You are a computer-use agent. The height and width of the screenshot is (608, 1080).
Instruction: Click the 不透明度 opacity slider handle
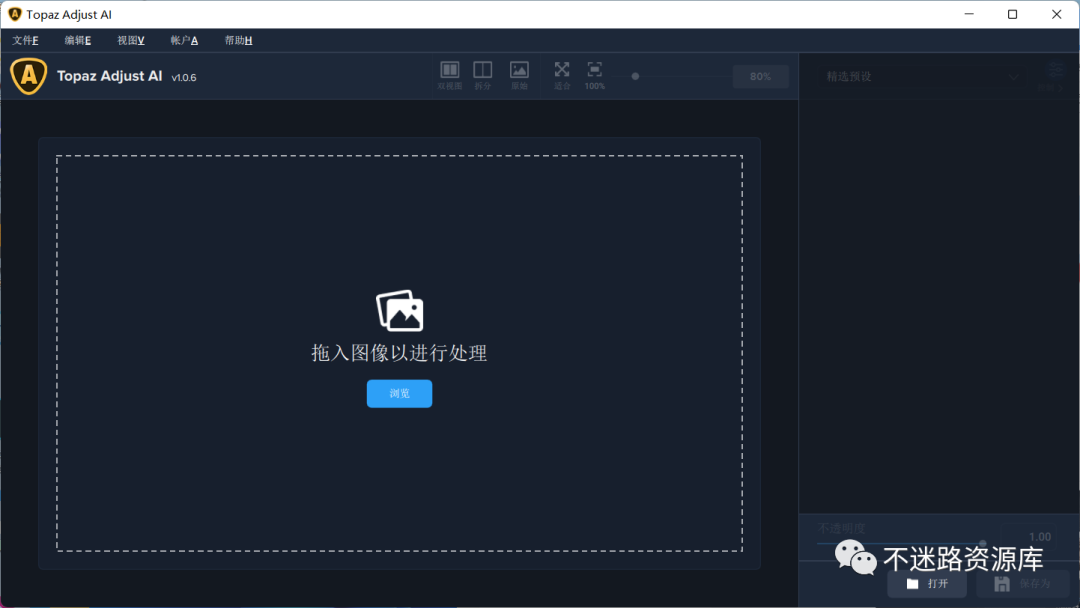983,543
